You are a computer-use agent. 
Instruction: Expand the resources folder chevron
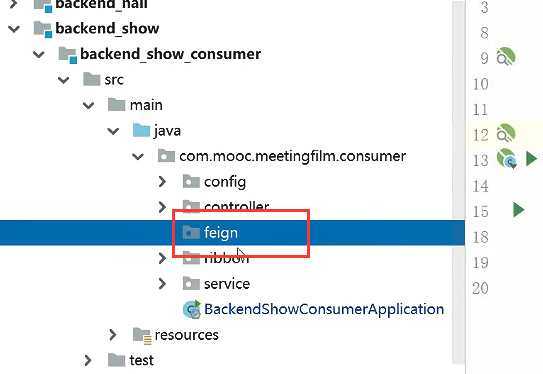point(112,335)
